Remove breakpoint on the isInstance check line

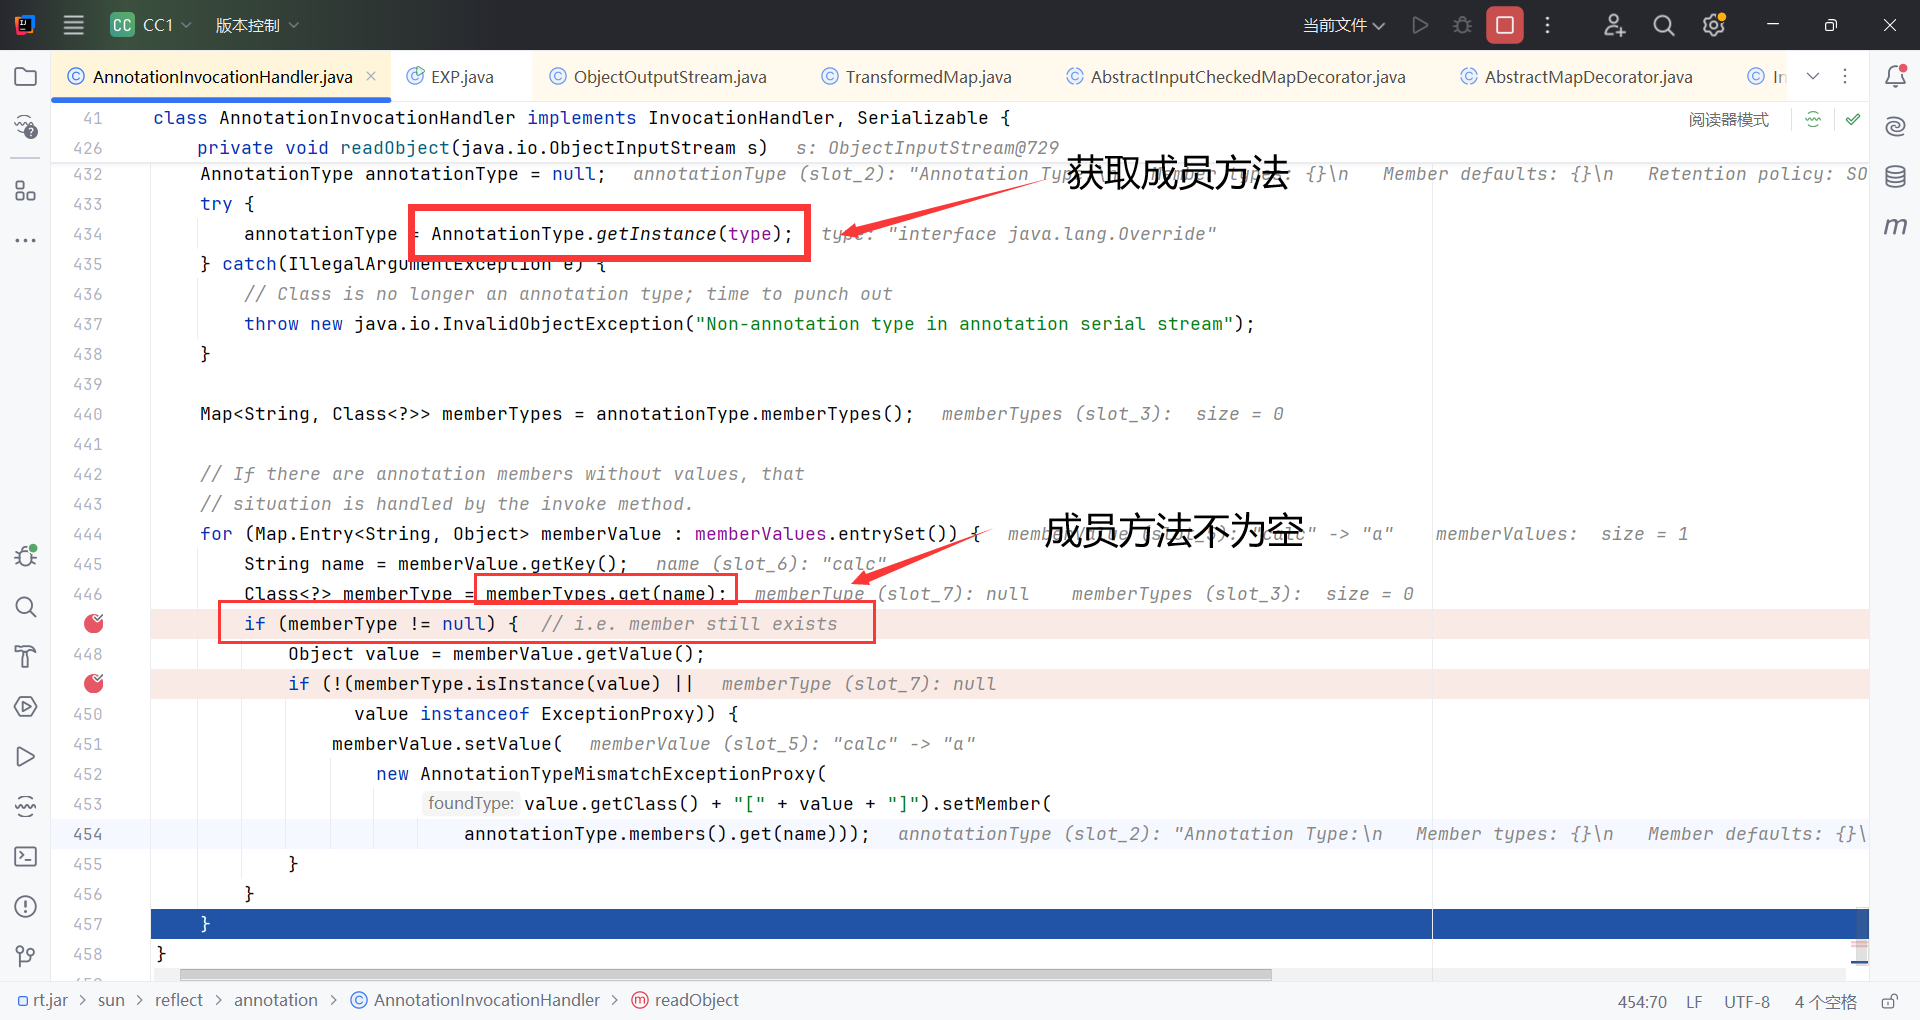[x=94, y=684]
